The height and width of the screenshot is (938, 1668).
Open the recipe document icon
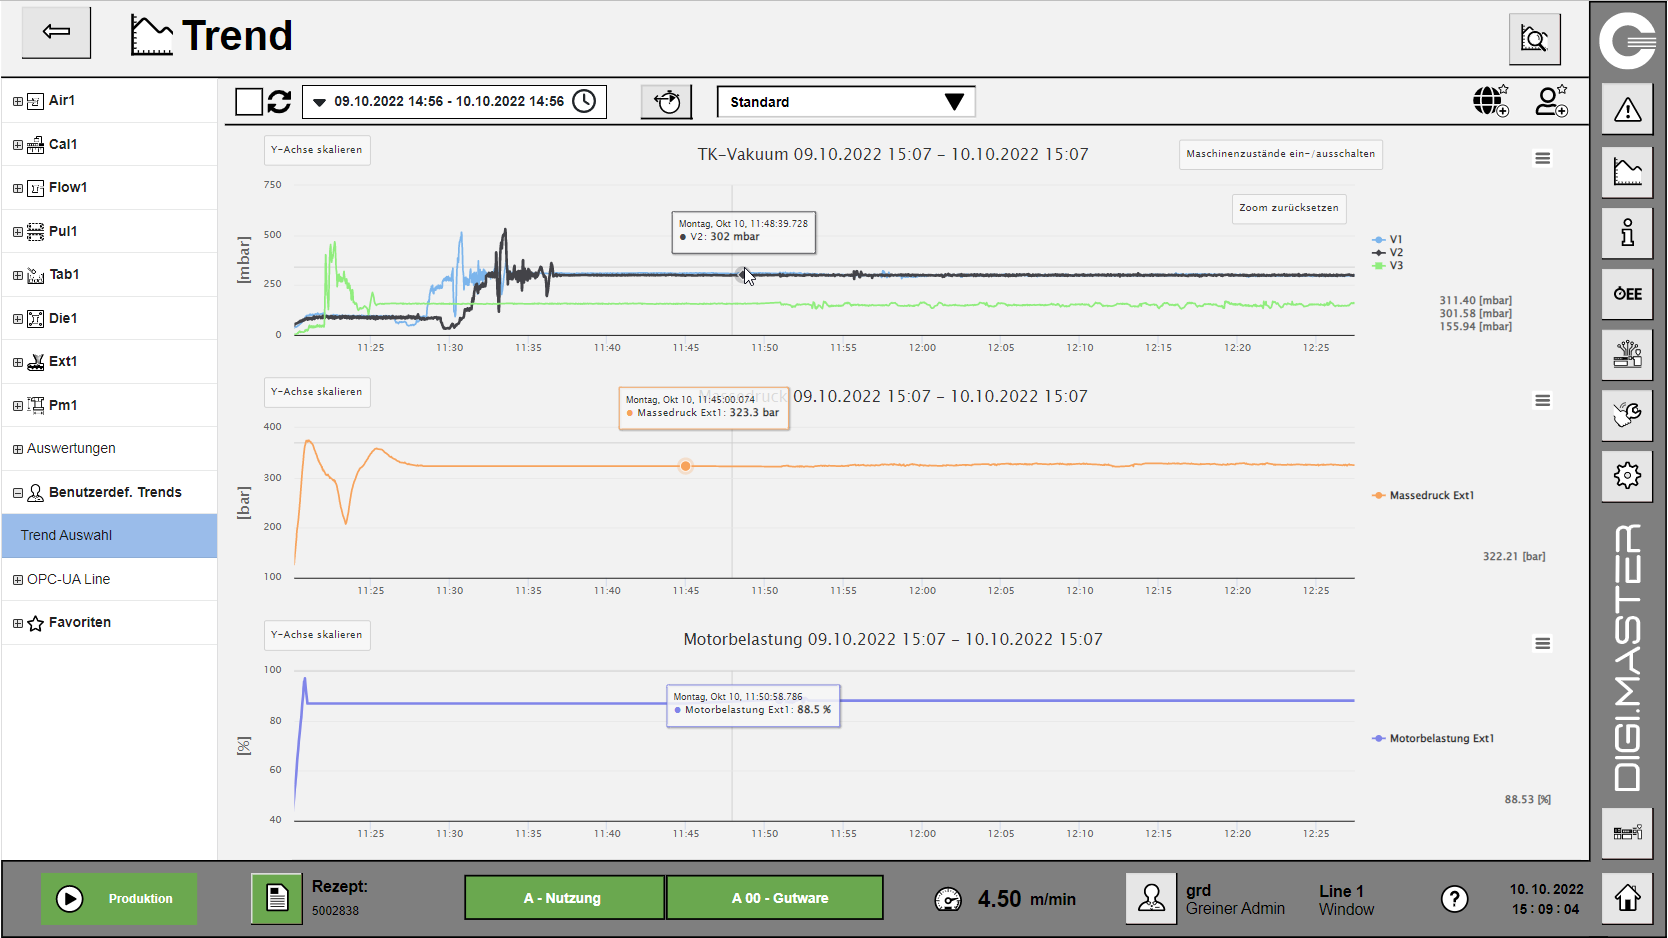[x=277, y=898]
